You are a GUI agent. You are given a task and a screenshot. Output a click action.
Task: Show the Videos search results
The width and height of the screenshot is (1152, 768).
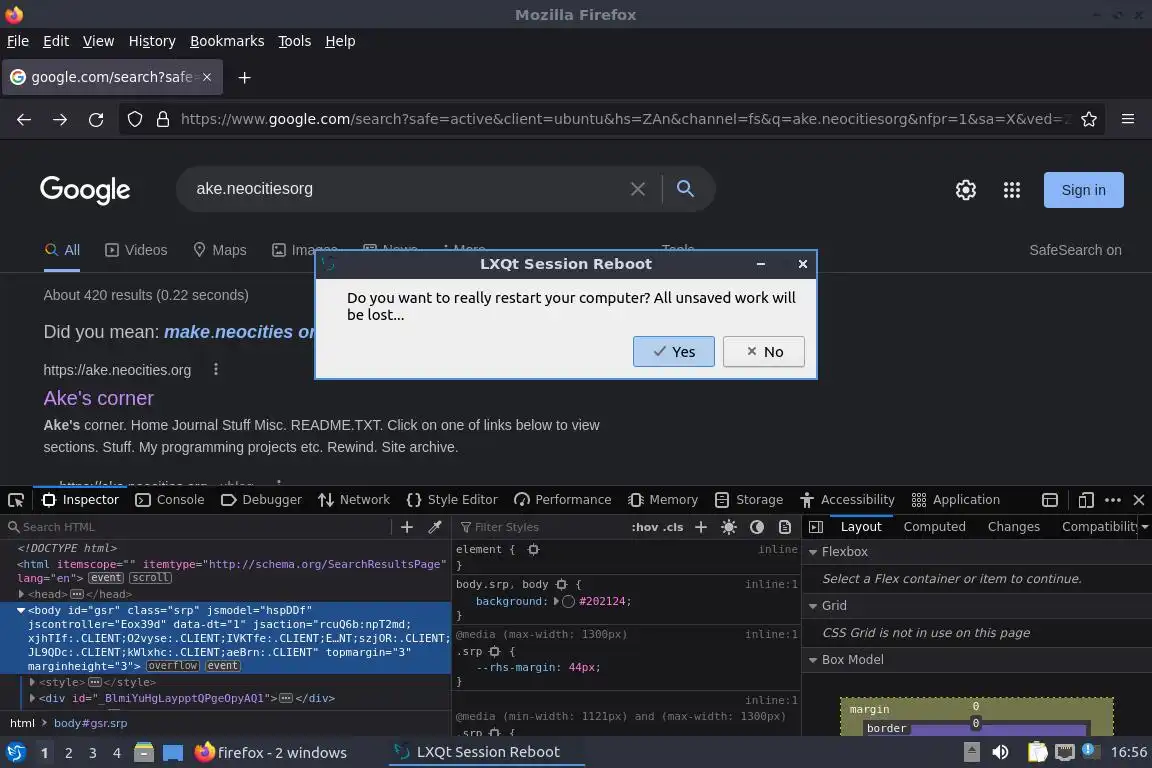[x=136, y=250]
